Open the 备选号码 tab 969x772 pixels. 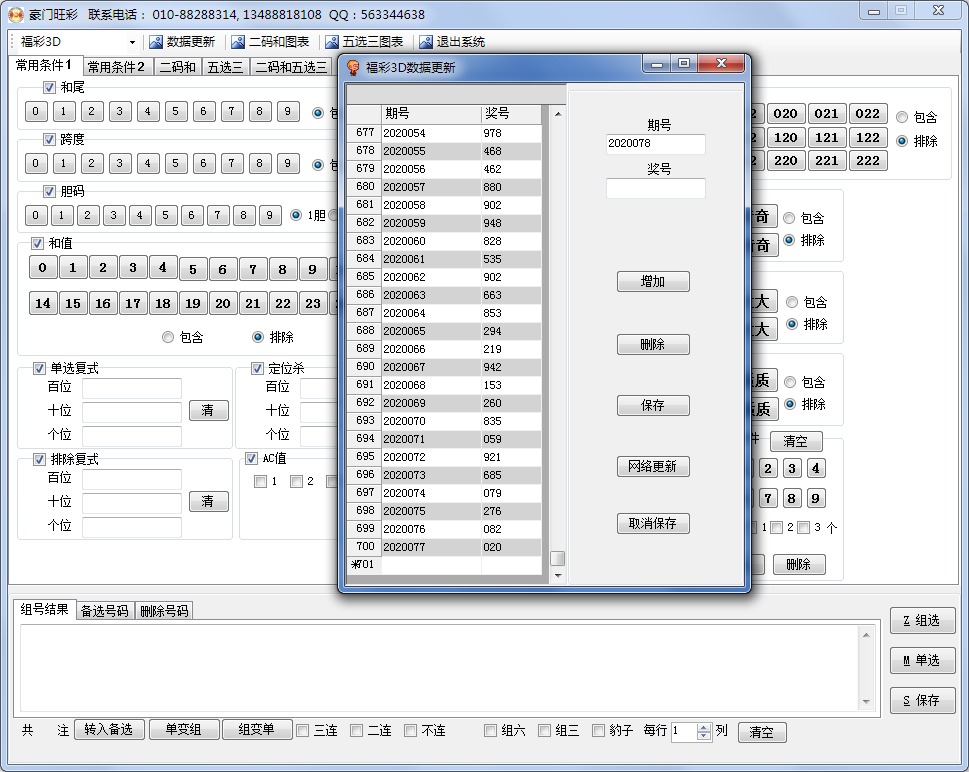click(105, 610)
